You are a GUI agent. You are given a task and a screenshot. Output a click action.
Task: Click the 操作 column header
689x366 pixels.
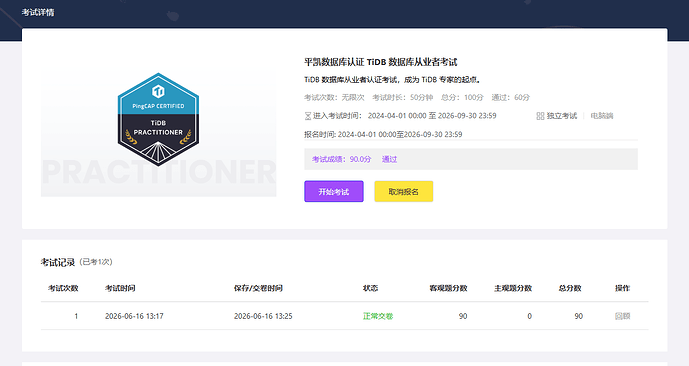(x=622, y=288)
